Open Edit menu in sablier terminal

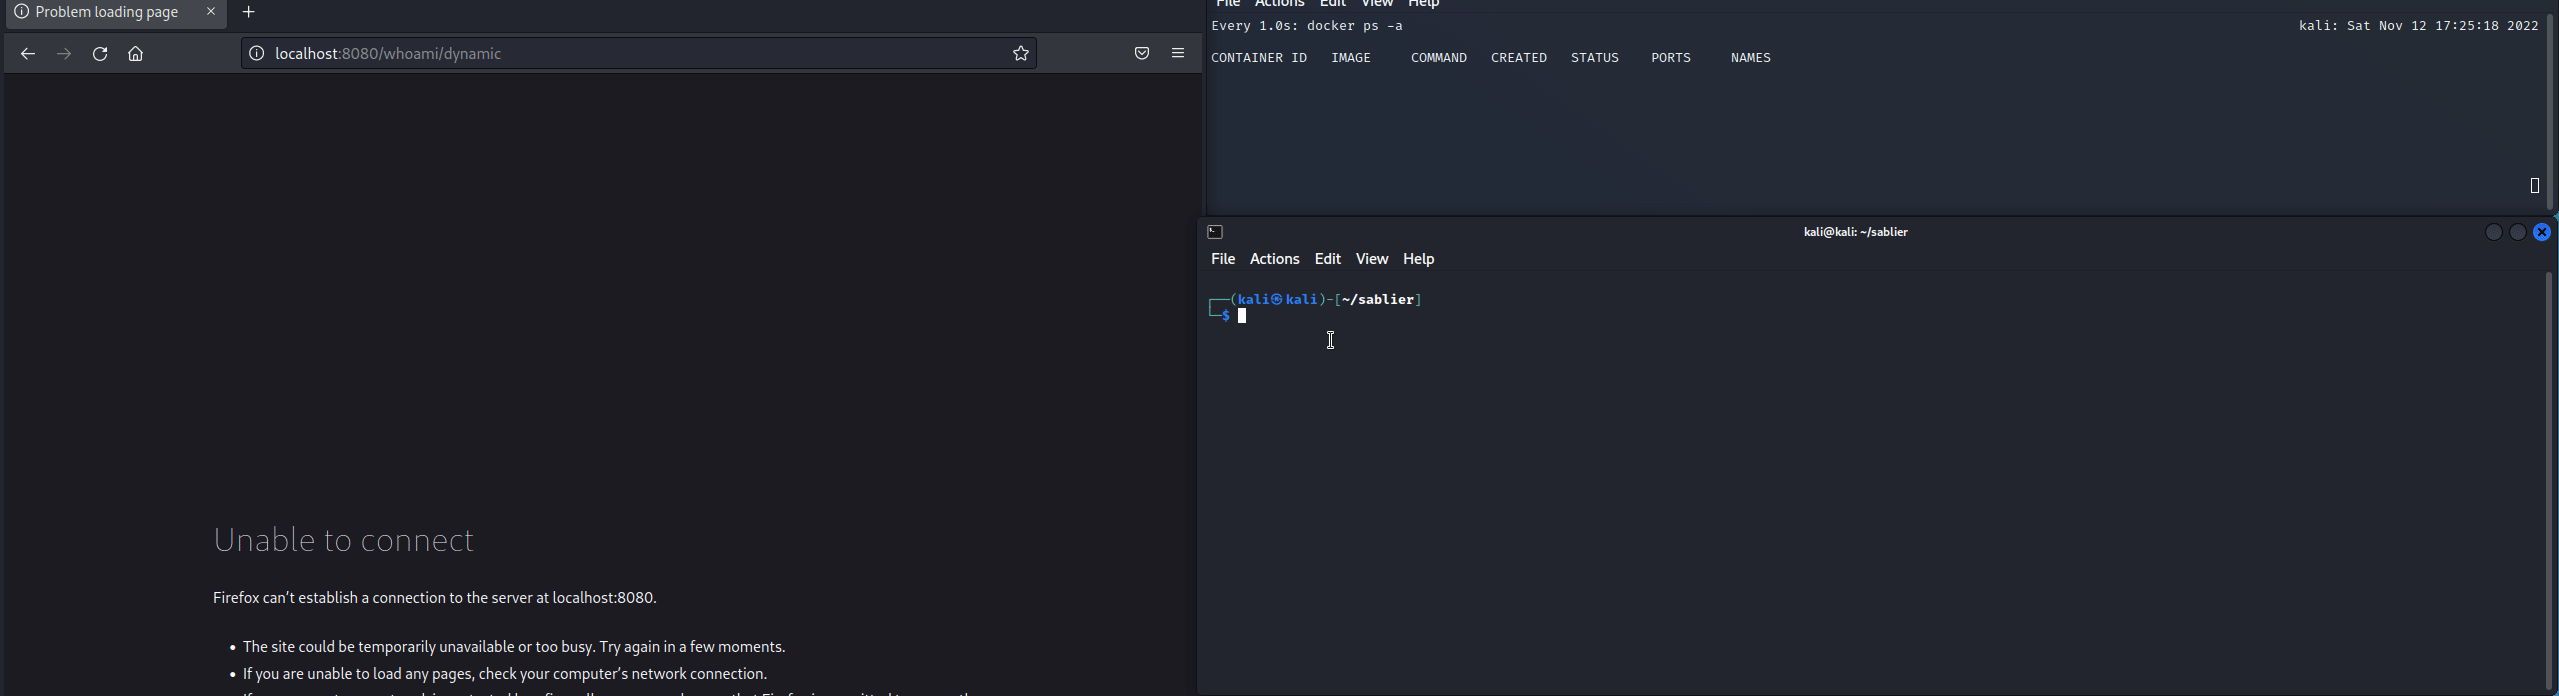[1327, 259]
